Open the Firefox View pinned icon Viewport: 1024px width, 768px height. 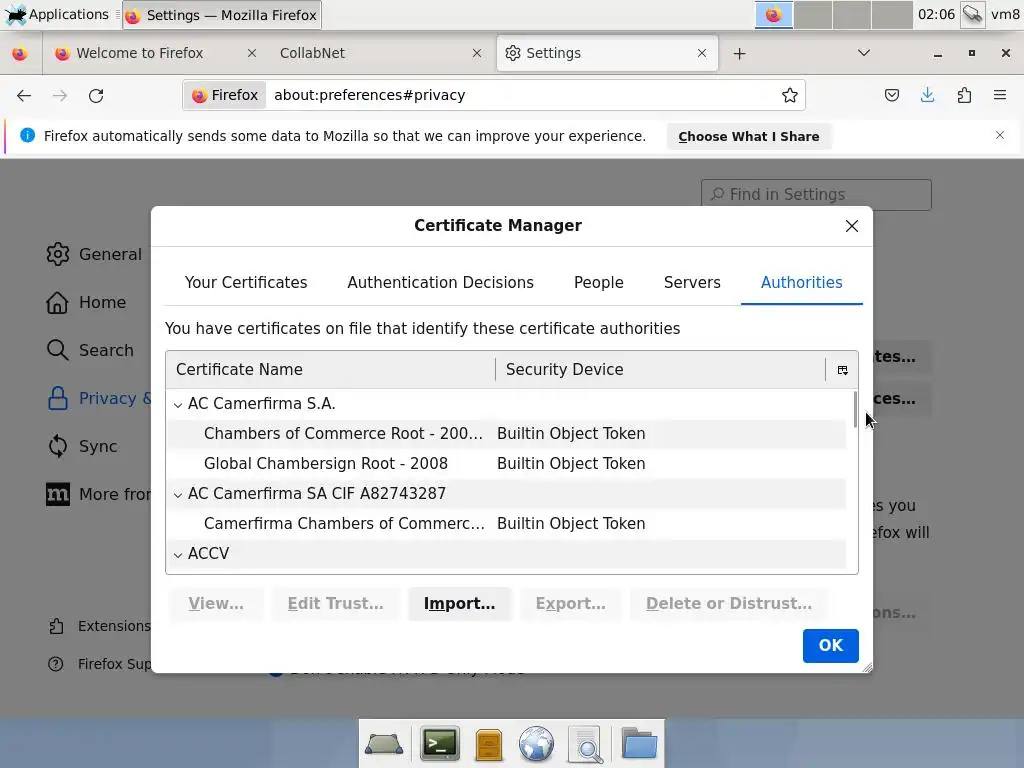[x=20, y=54]
